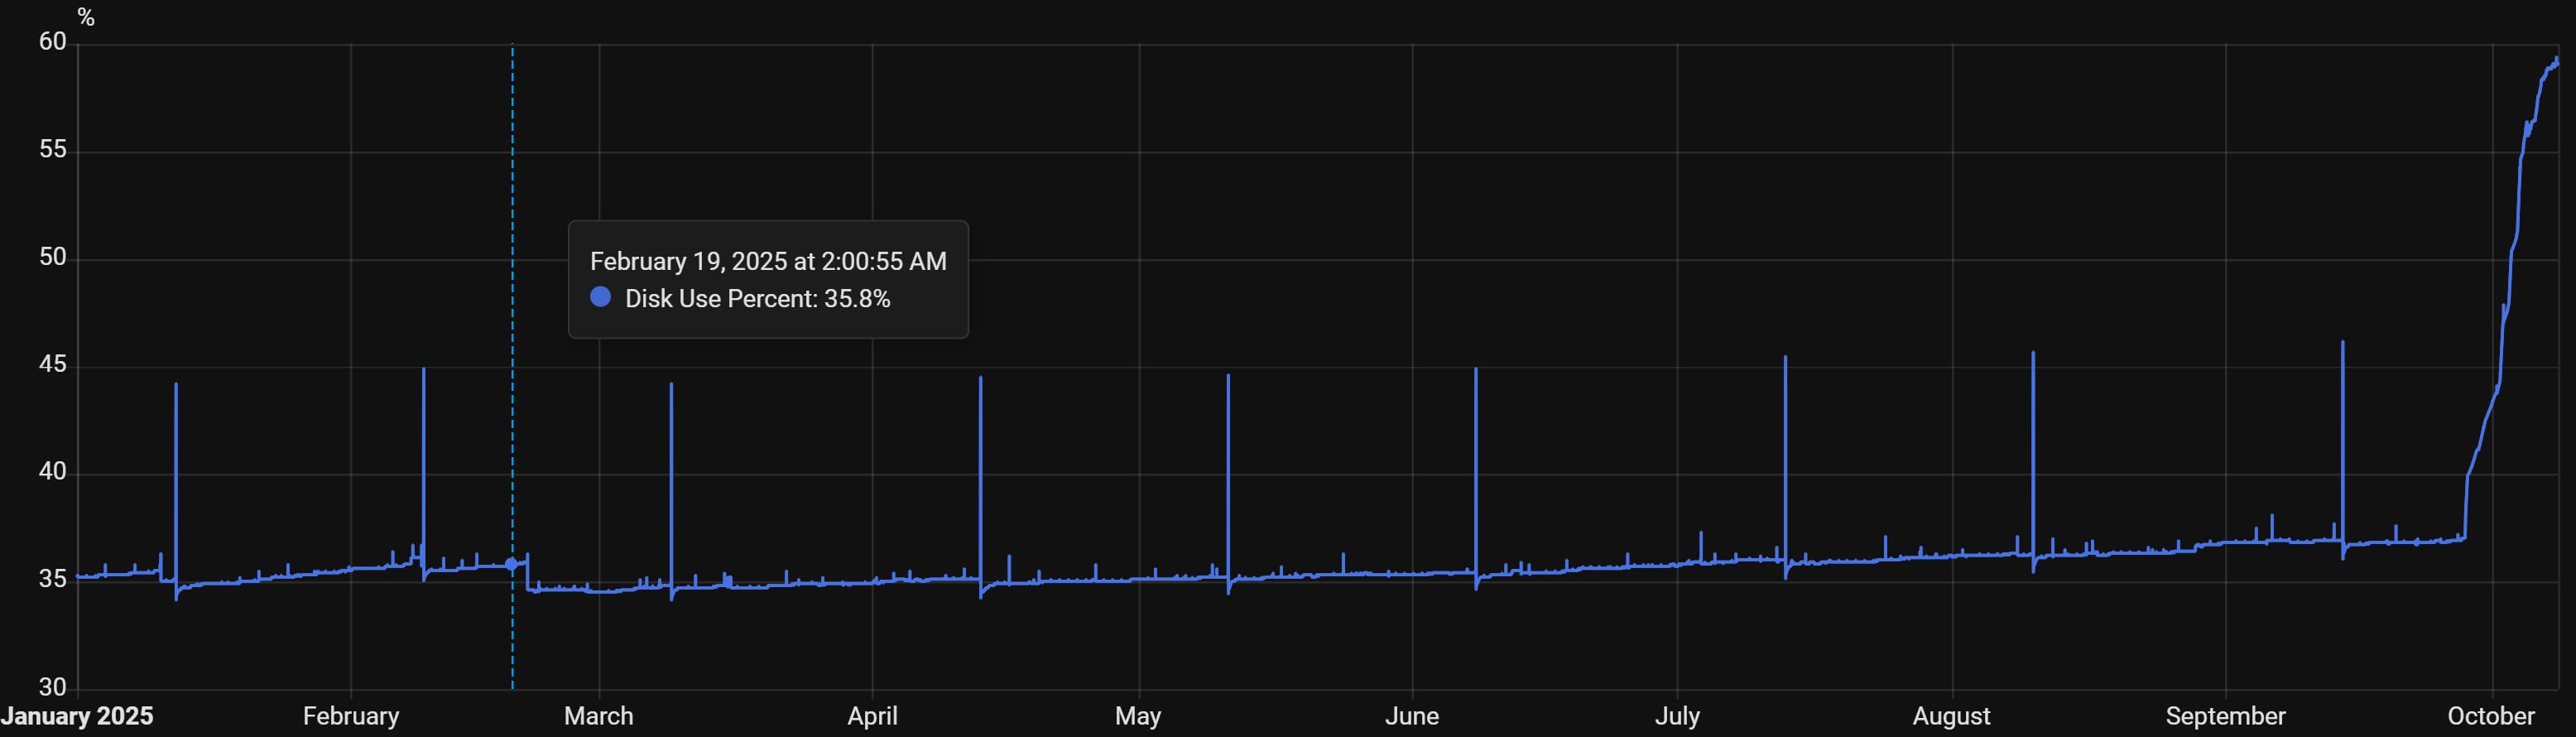Click the "30" y-axis tick label
Image resolution: width=2576 pixels, height=737 pixels.
point(53,687)
